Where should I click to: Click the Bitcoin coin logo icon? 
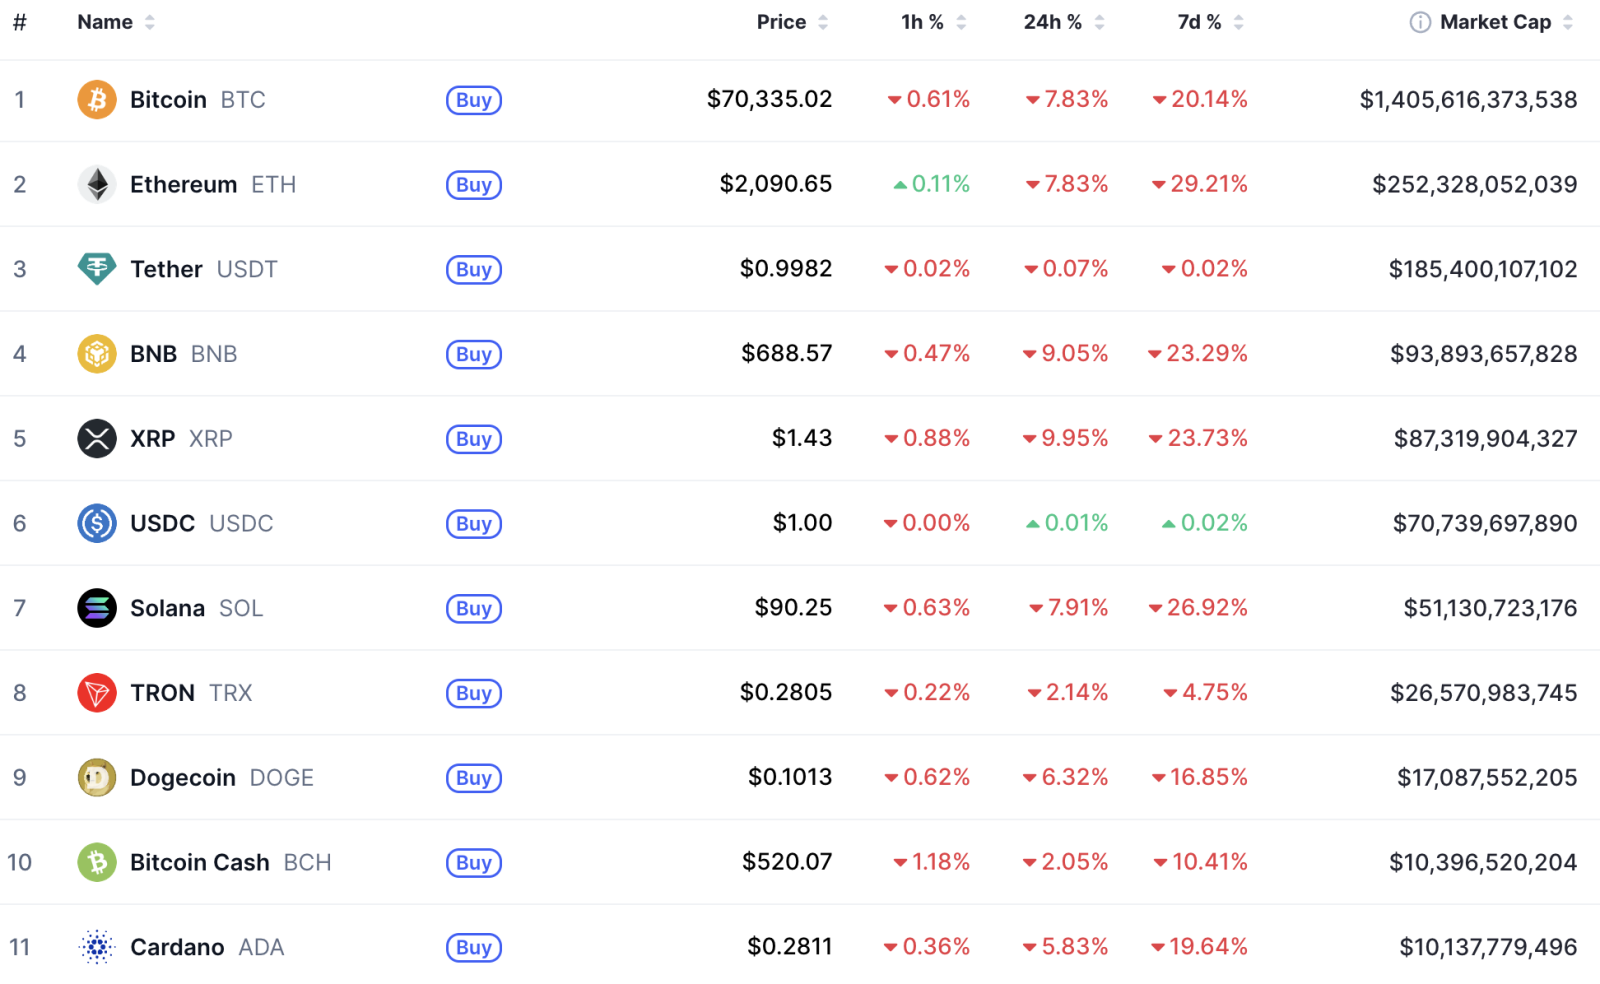[97, 100]
